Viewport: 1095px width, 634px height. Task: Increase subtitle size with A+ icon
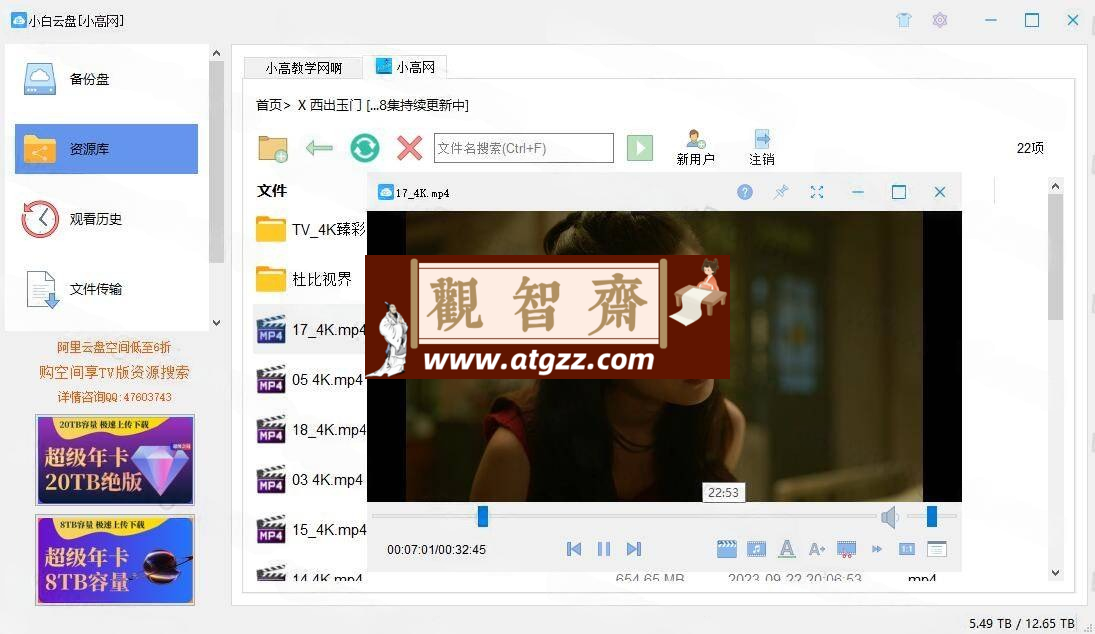tap(817, 550)
